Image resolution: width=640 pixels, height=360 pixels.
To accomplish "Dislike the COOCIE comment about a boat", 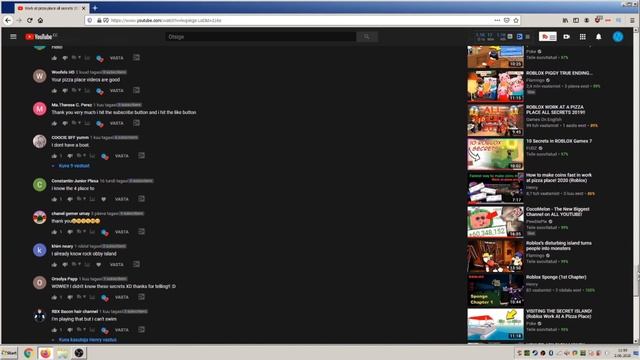I will click(x=70, y=156).
